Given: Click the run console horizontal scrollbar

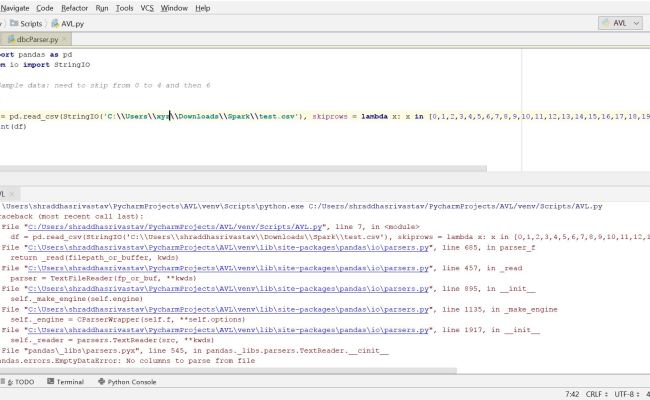Looking at the screenshot, I should pyautogui.click(x=228, y=370).
